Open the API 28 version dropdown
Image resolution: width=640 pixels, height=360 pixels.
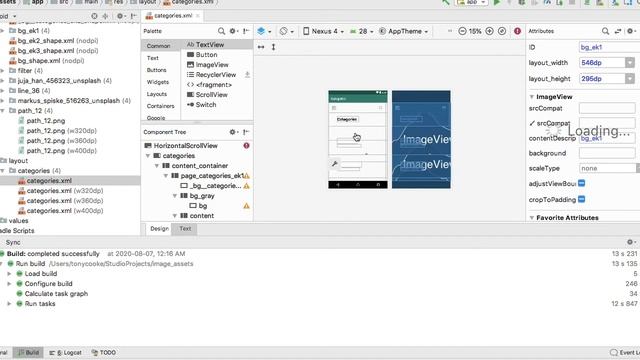[362, 31]
